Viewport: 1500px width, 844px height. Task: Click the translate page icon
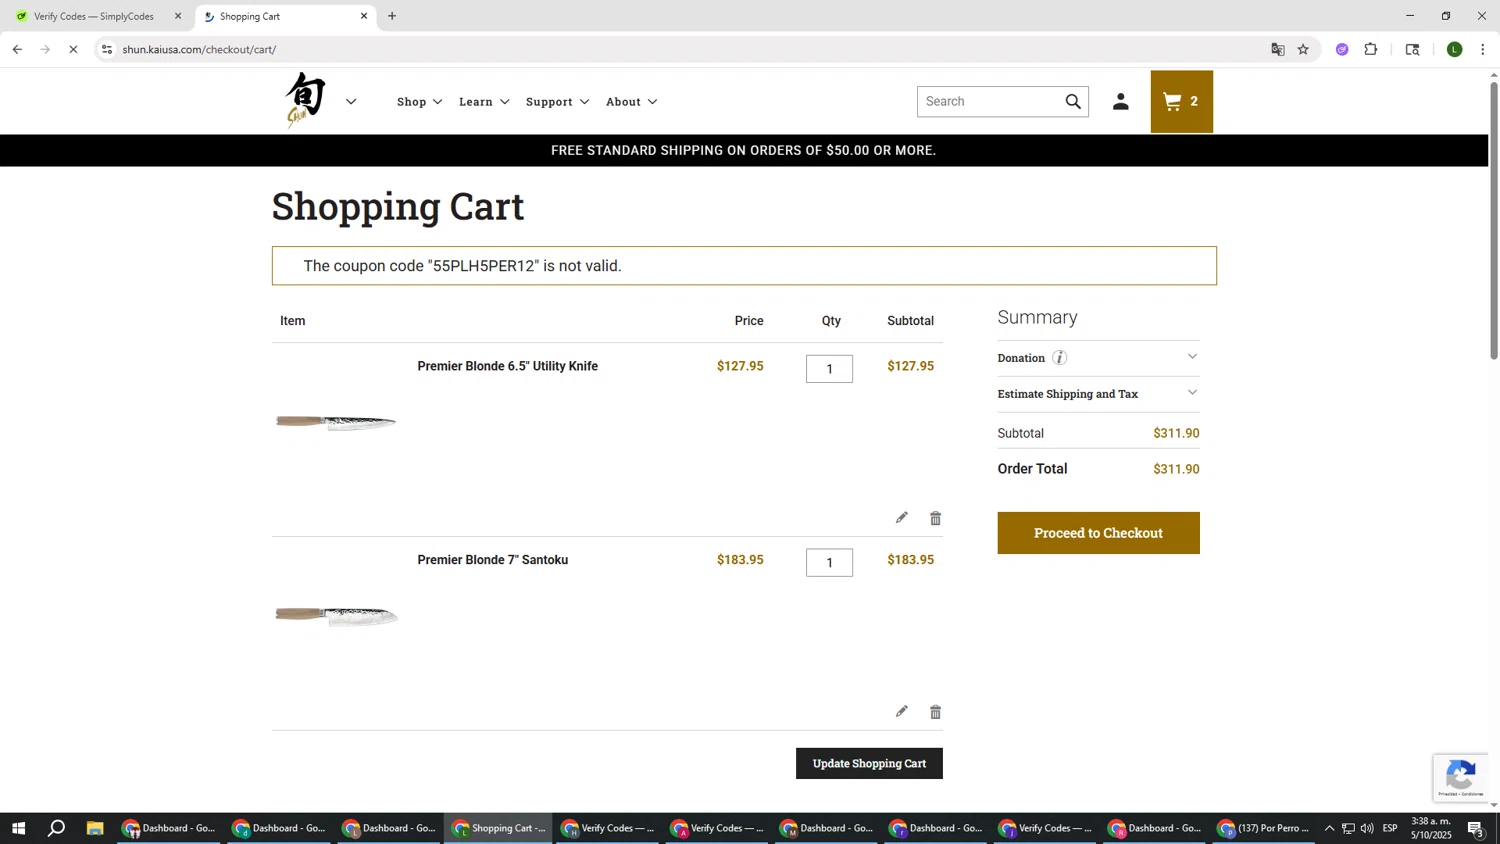pyautogui.click(x=1277, y=49)
